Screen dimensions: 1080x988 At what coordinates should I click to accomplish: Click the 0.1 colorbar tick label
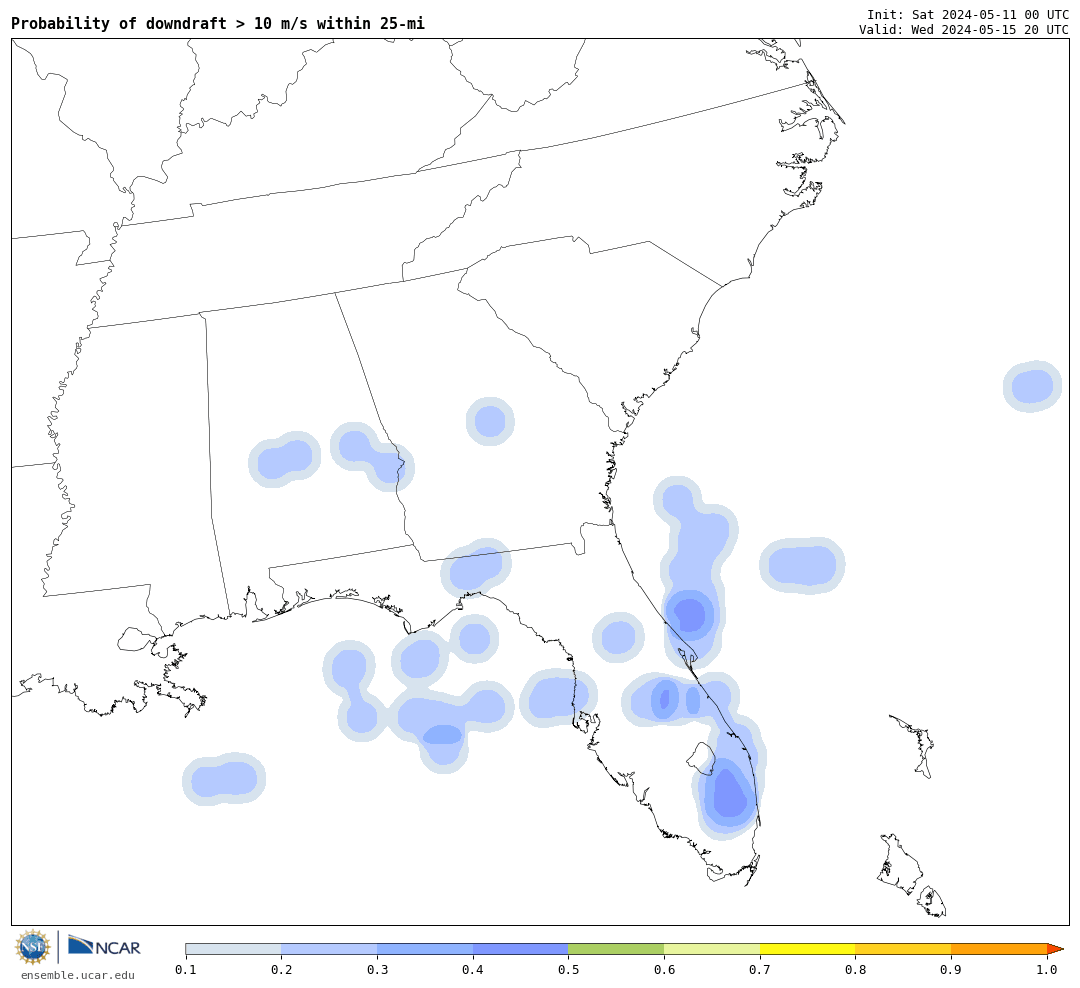tap(186, 970)
